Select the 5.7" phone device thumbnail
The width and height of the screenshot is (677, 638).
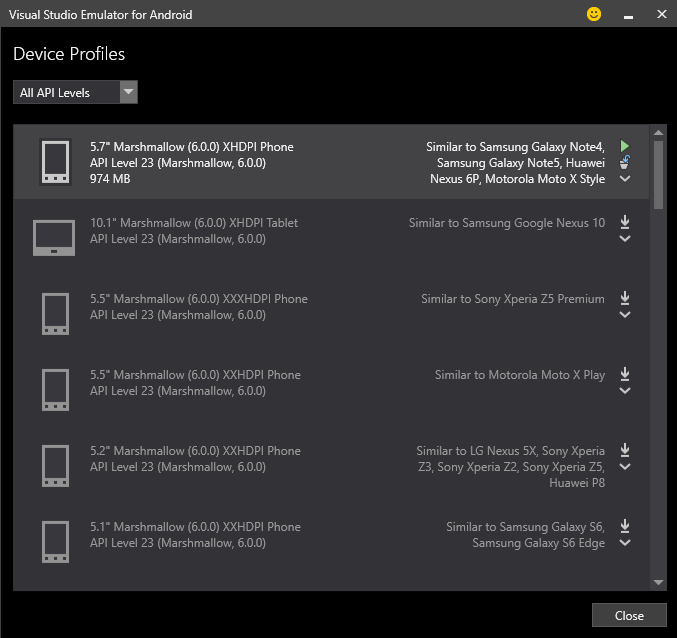55,162
